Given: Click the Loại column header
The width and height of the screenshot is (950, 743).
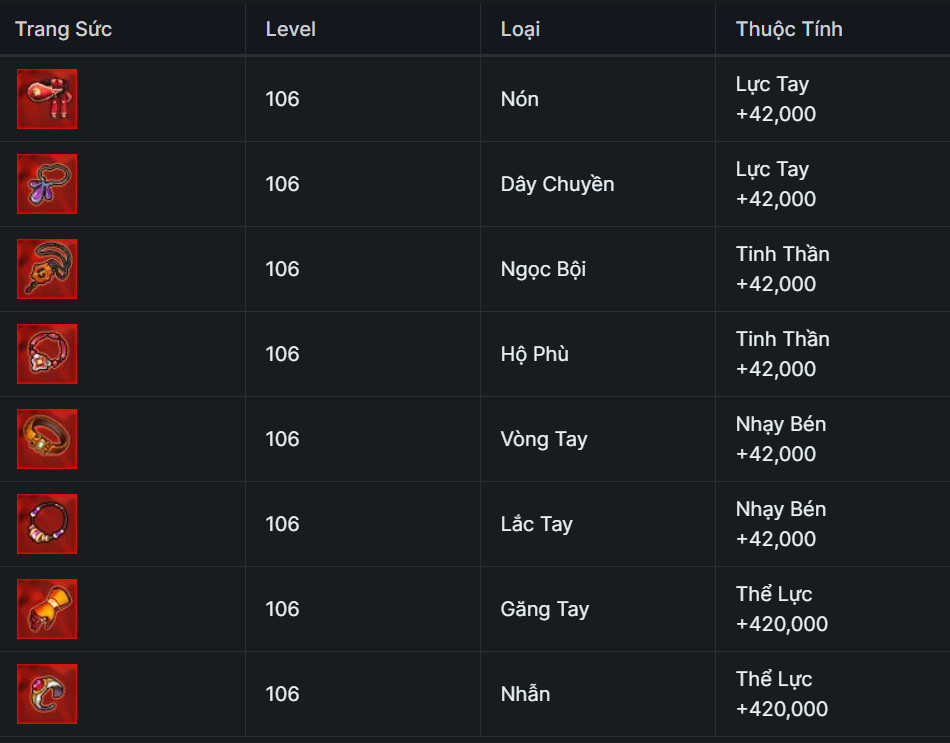Looking at the screenshot, I should point(520,29).
